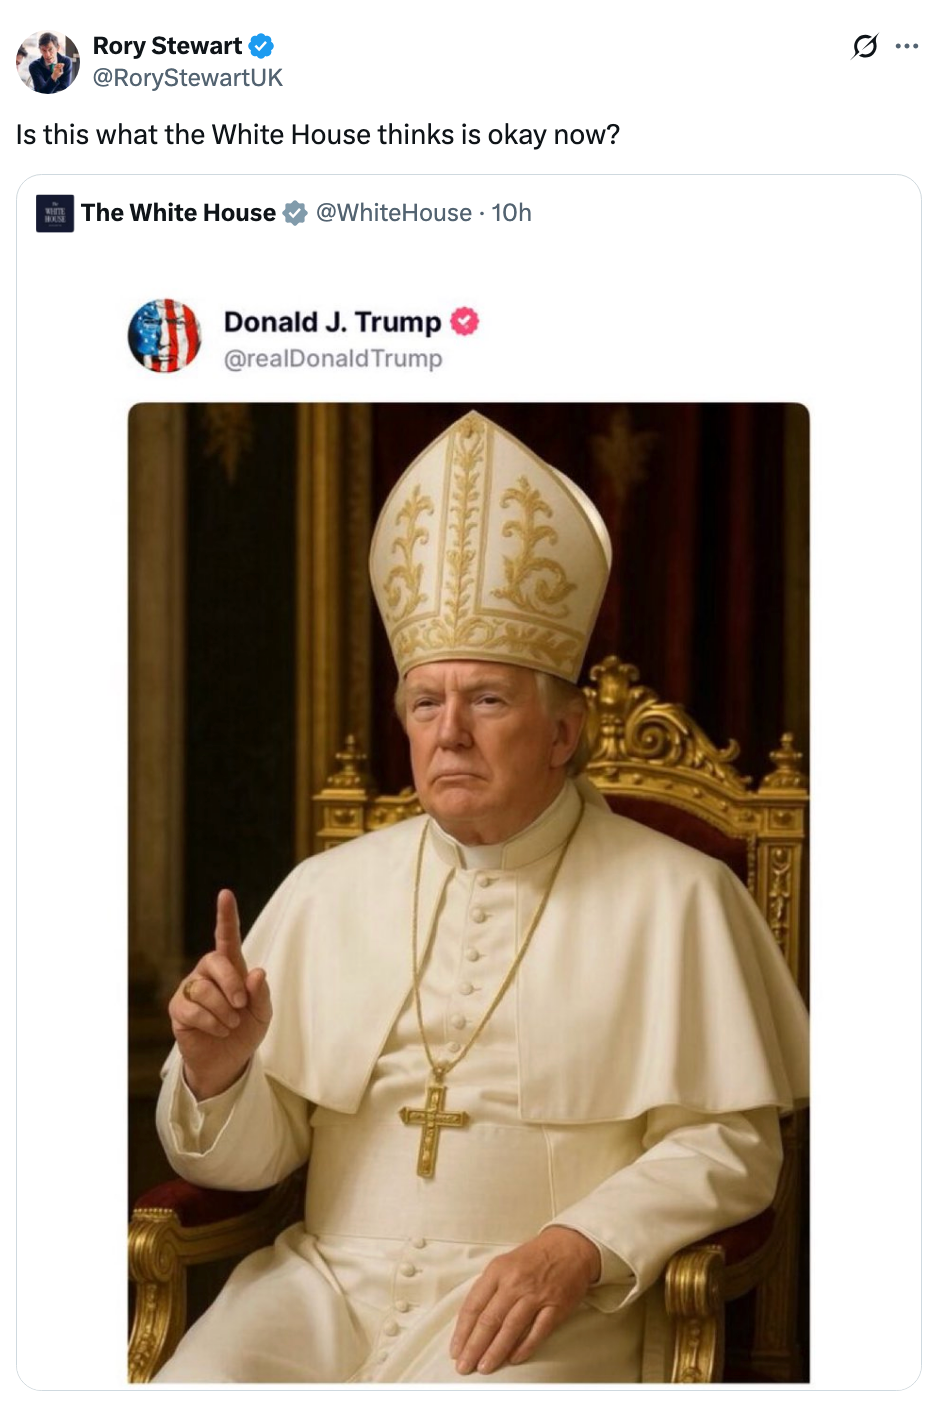Open the three-dot more options menu
The image size is (948, 1404).
click(x=907, y=46)
